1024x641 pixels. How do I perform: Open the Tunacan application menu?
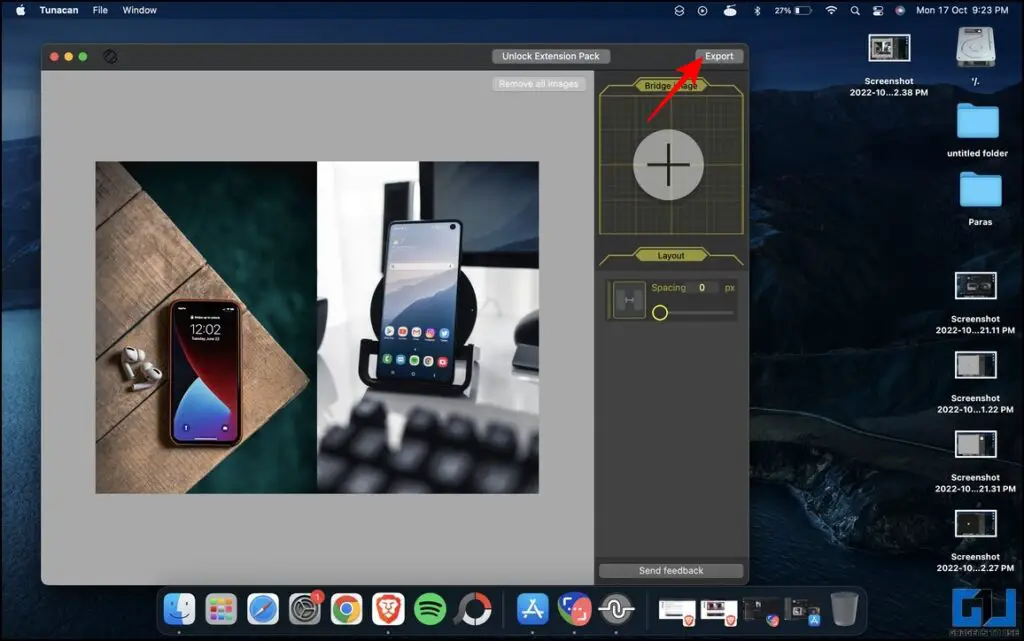click(58, 10)
